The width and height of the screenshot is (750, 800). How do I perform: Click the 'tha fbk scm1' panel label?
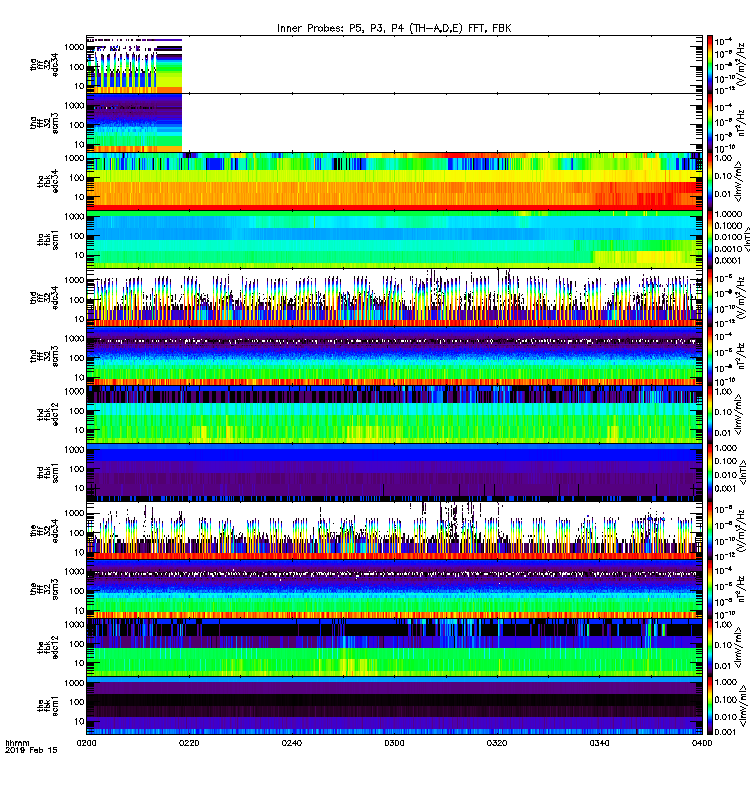(x=48, y=240)
